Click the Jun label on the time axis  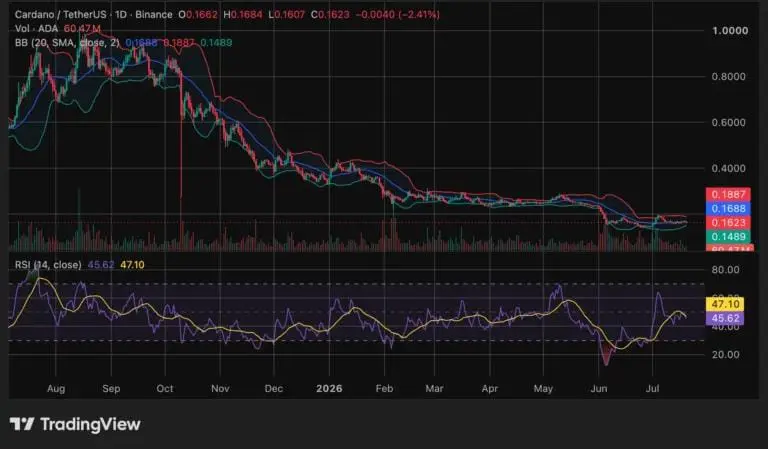click(599, 389)
